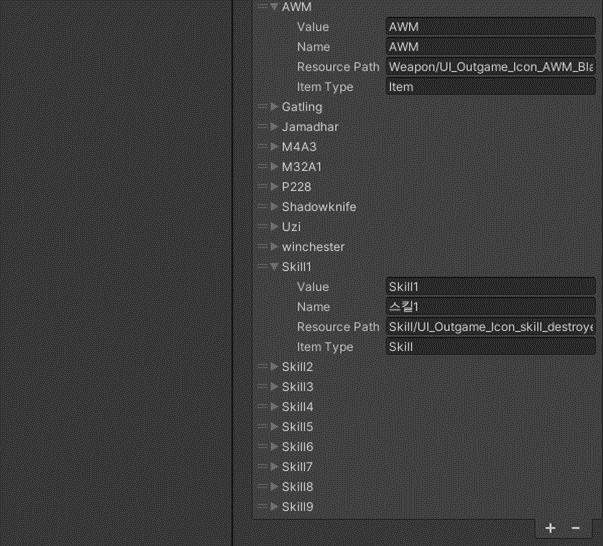Expand the P228 entry
This screenshot has width=603, height=546.
274,186
